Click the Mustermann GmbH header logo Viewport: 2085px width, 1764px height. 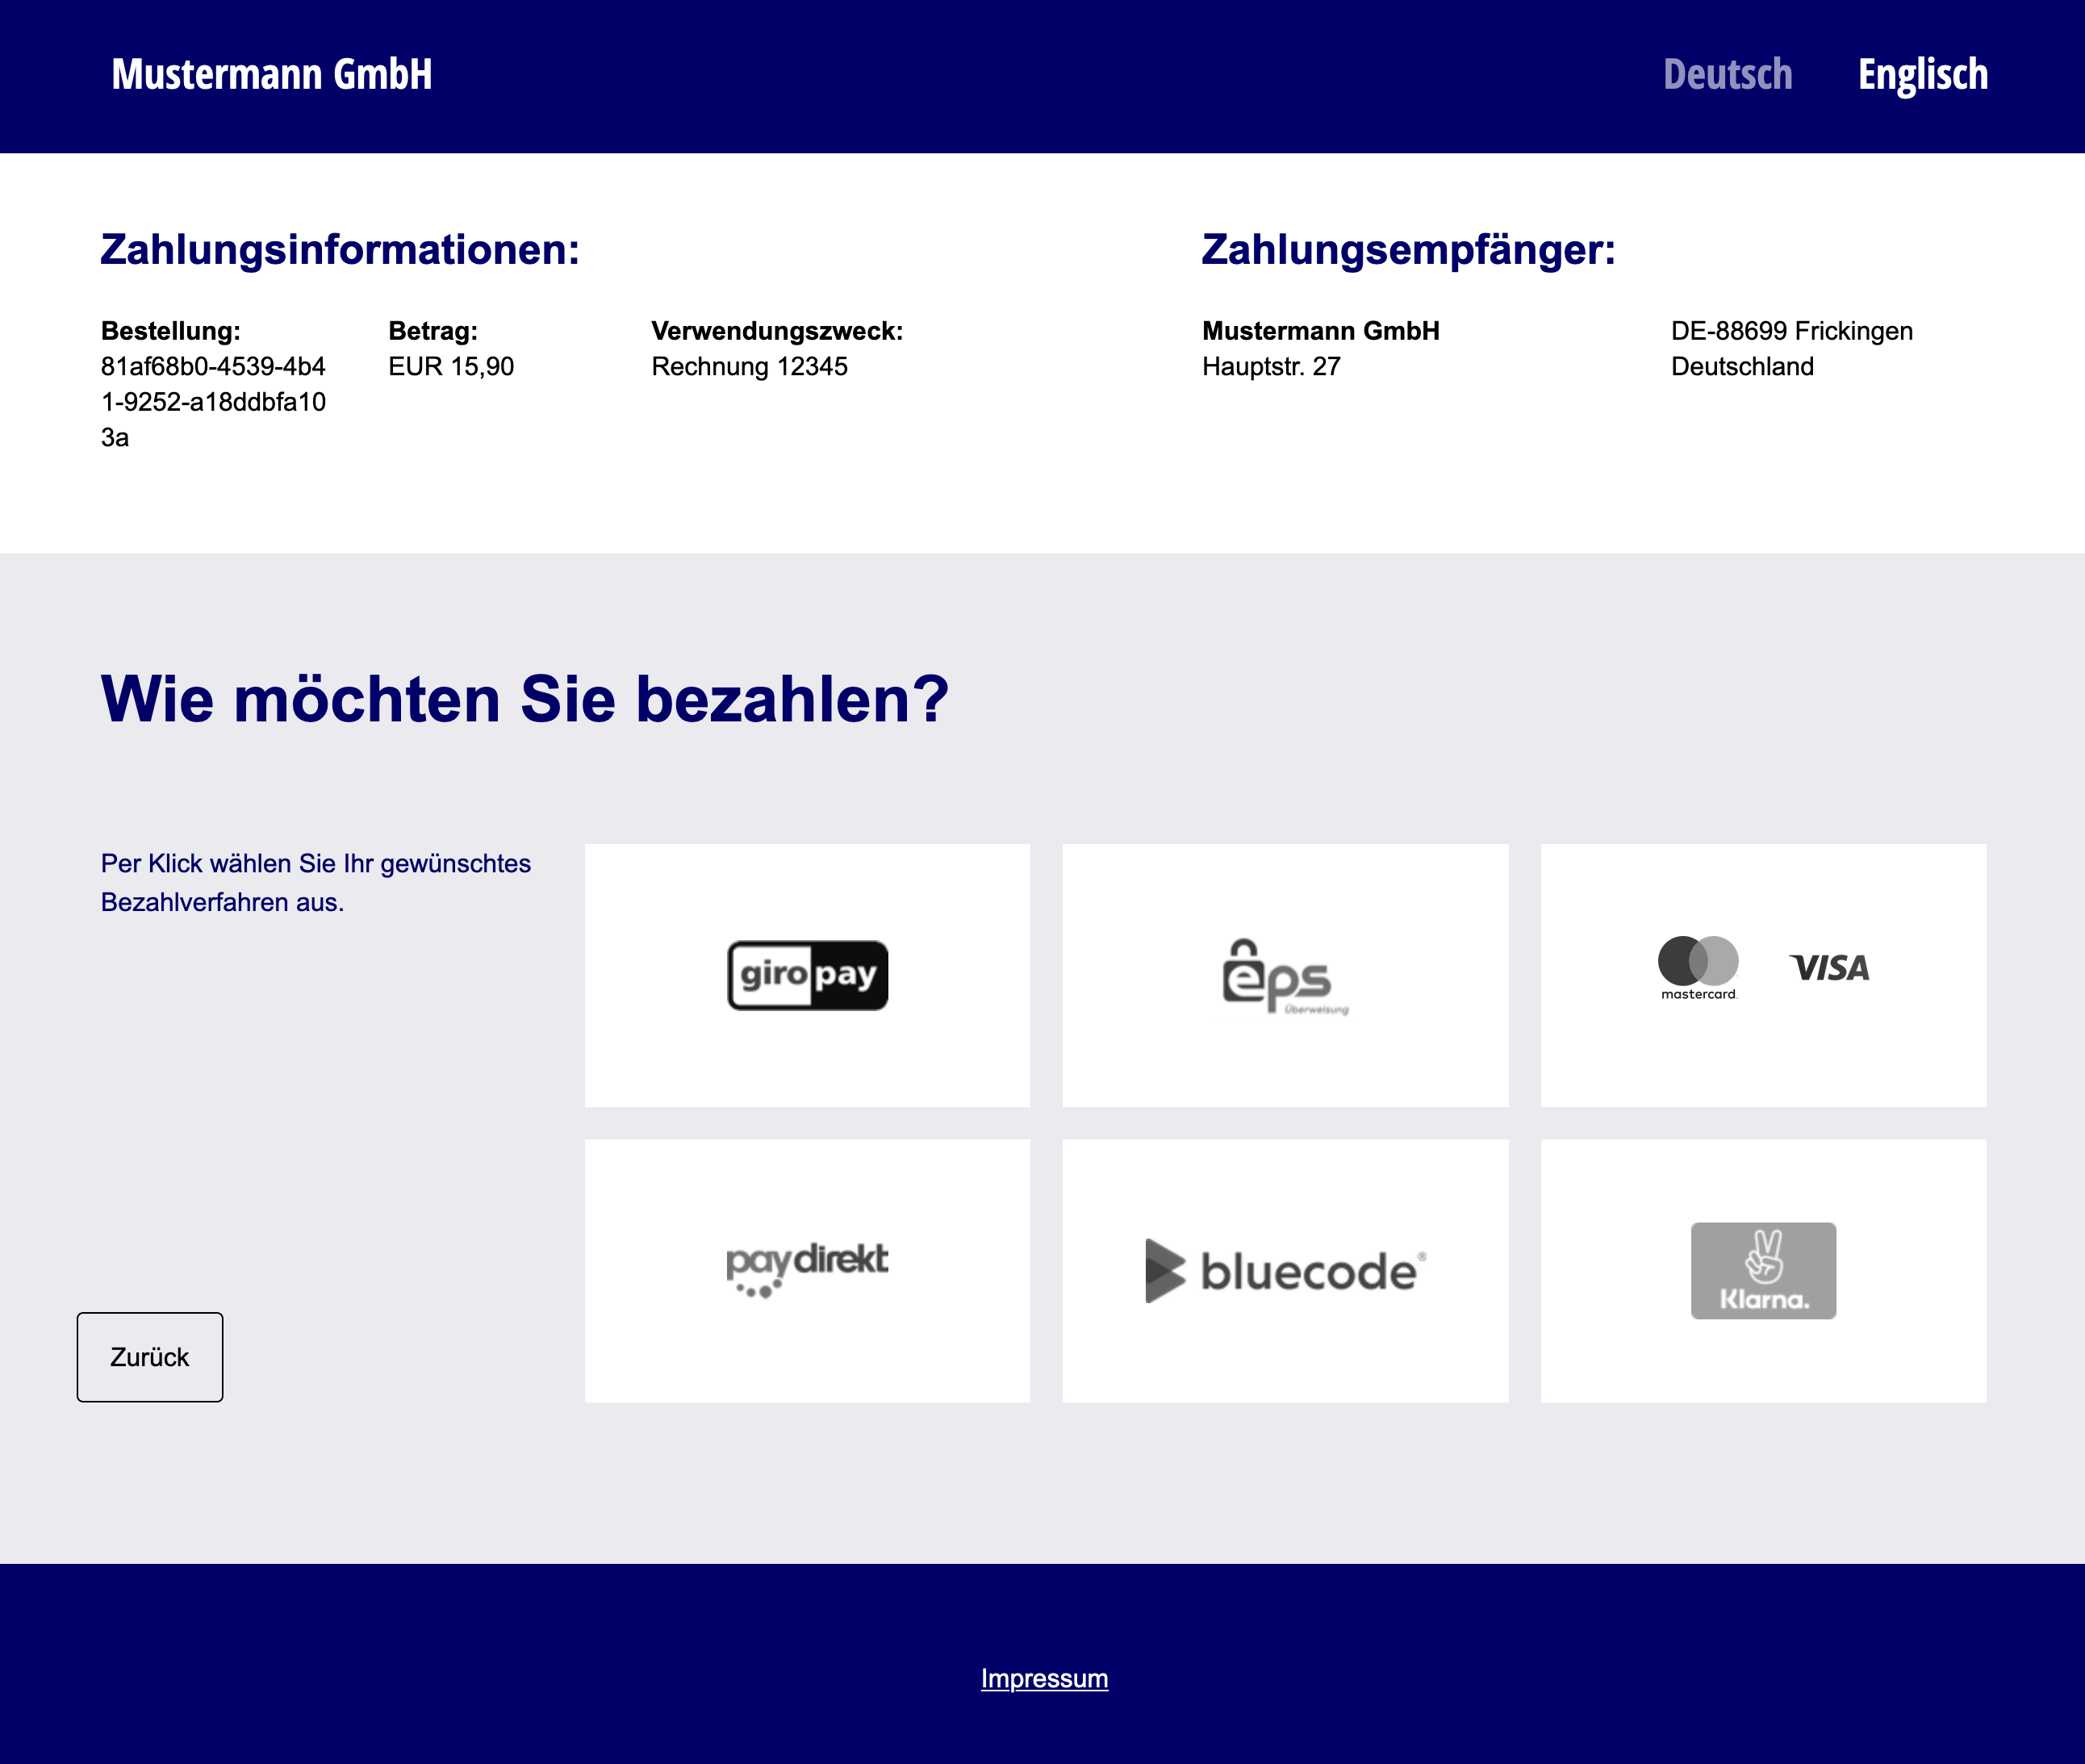[272, 73]
